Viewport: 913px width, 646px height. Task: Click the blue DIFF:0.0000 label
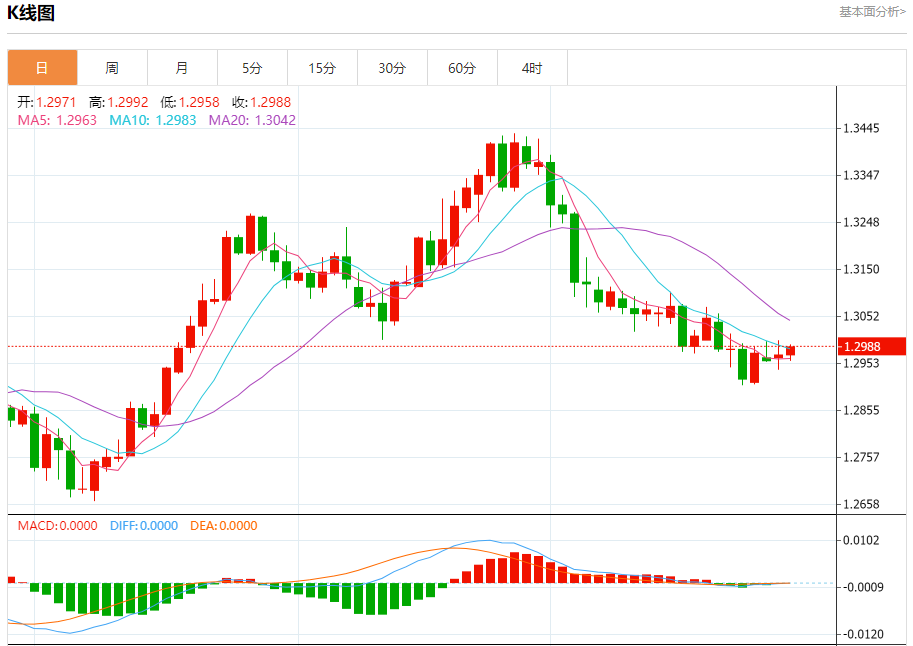tap(143, 526)
